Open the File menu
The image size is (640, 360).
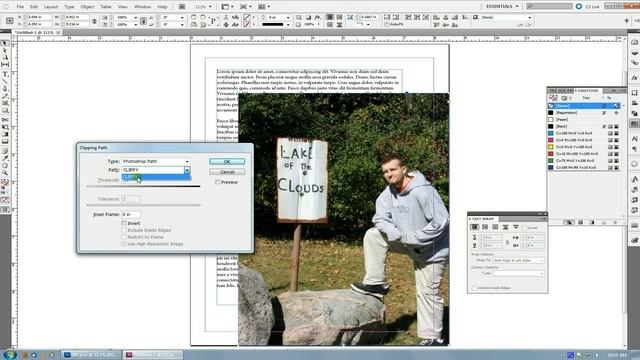[20, 7]
